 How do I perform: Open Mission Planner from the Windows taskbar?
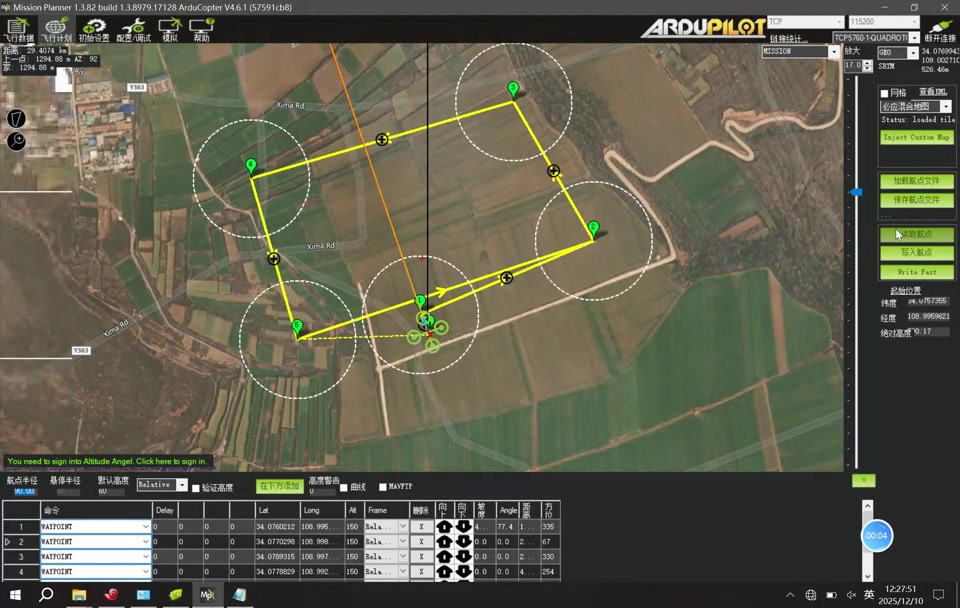207,595
